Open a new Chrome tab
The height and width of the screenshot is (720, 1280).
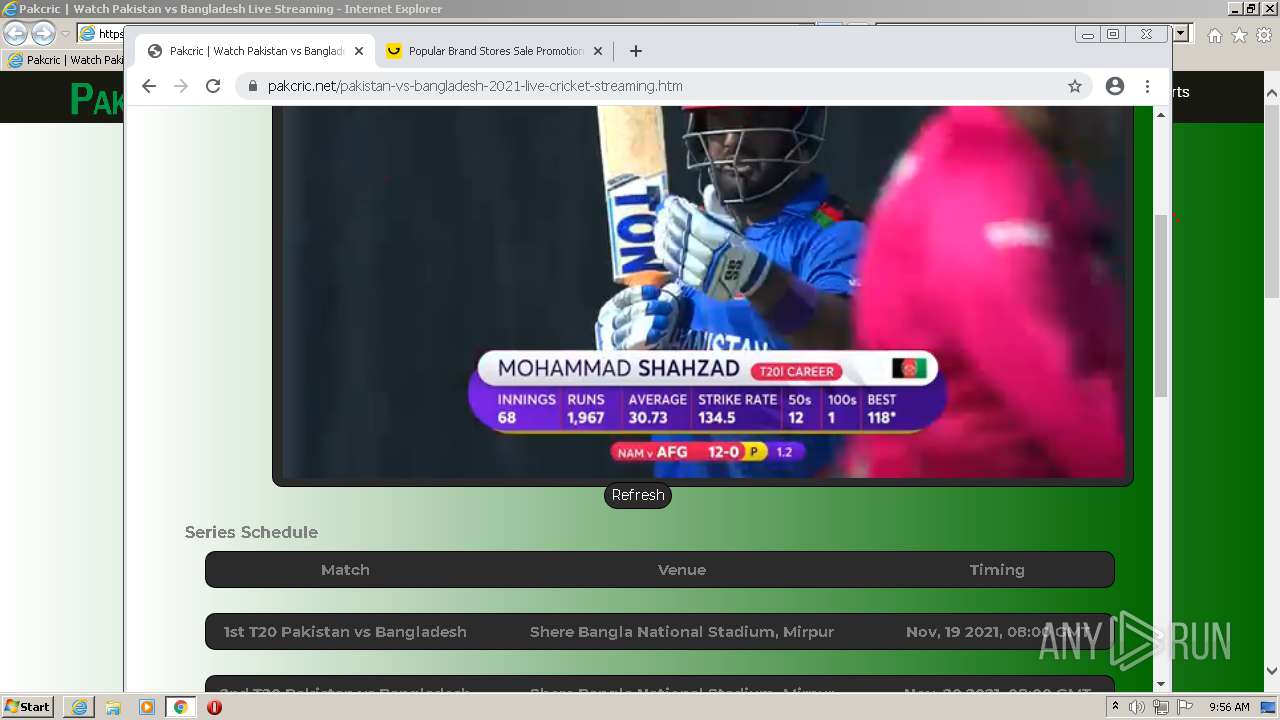636,51
